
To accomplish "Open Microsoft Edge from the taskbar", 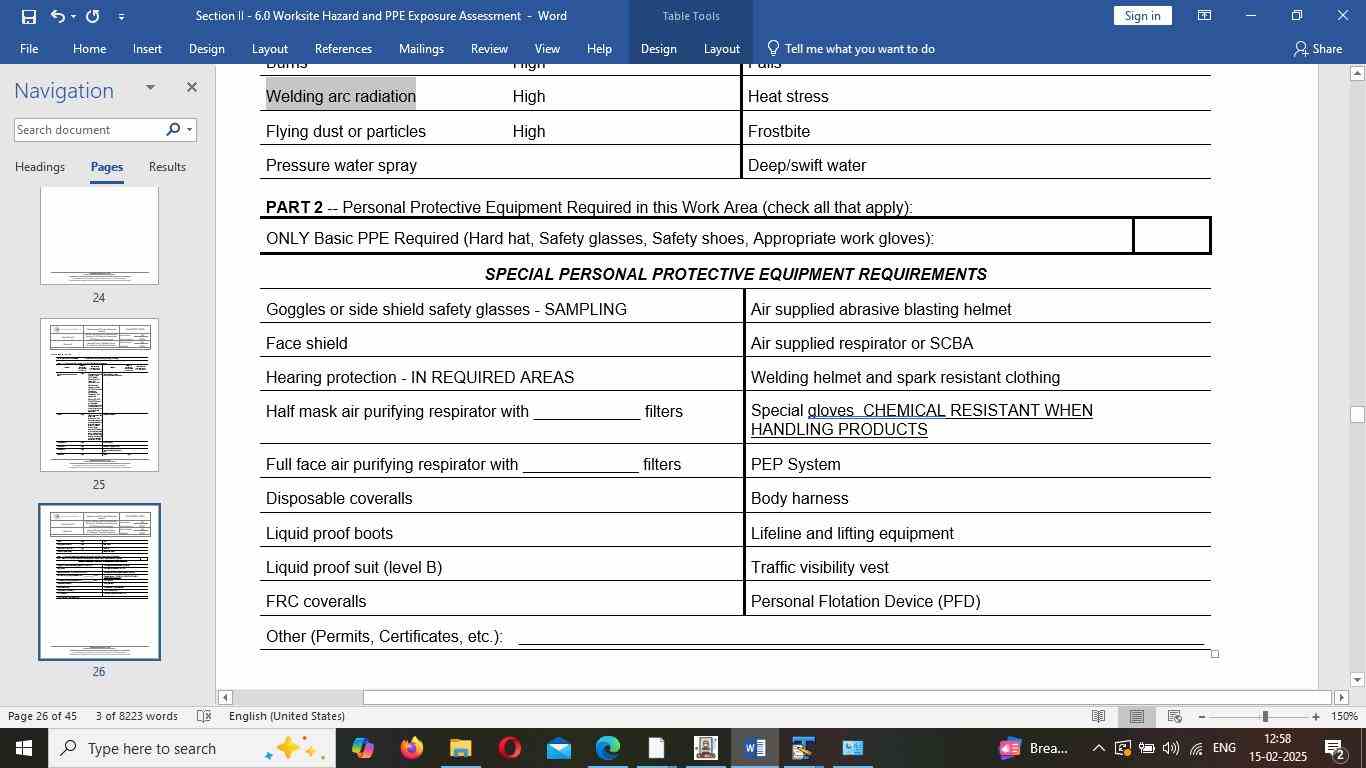I will tap(607, 748).
